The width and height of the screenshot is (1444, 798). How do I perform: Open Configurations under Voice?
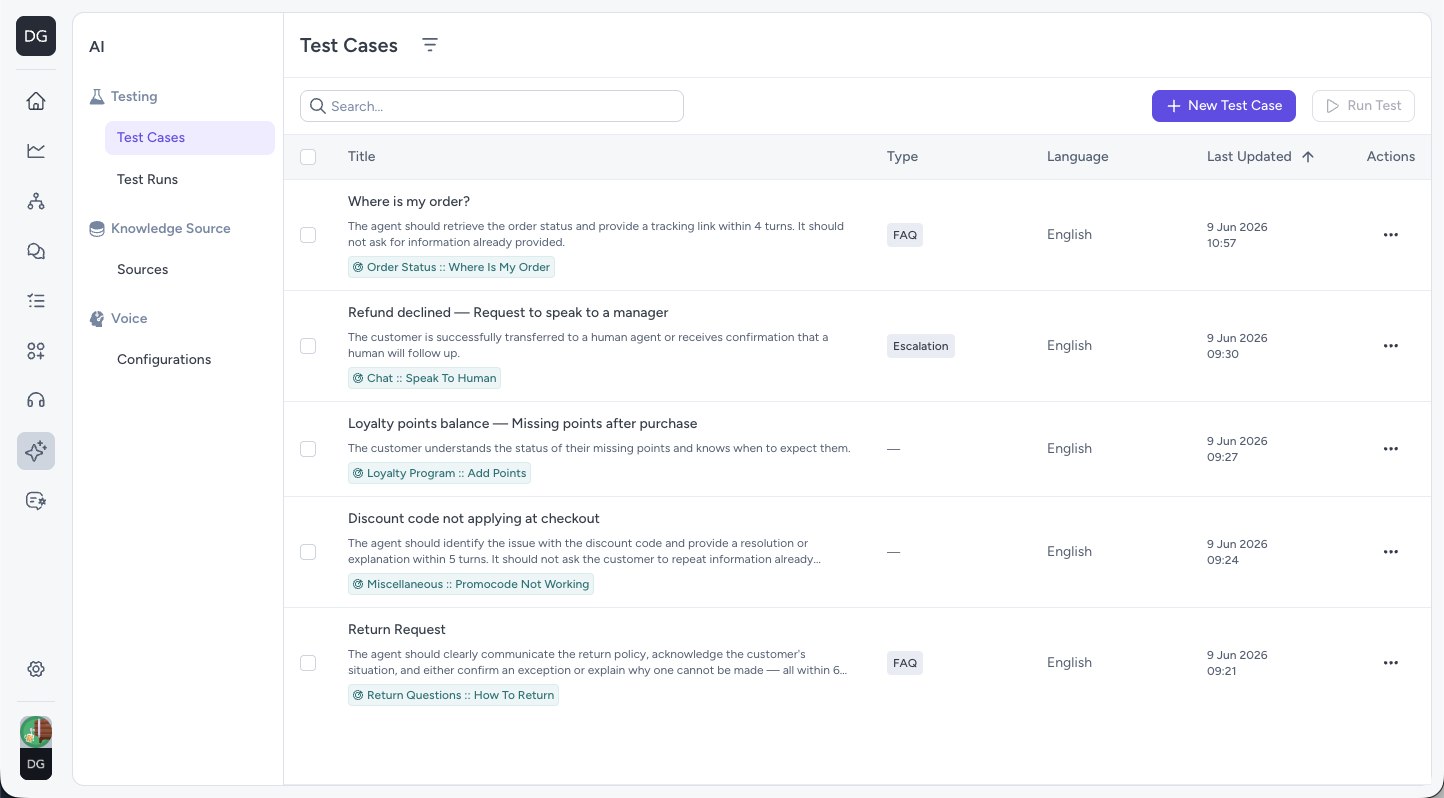(x=164, y=360)
